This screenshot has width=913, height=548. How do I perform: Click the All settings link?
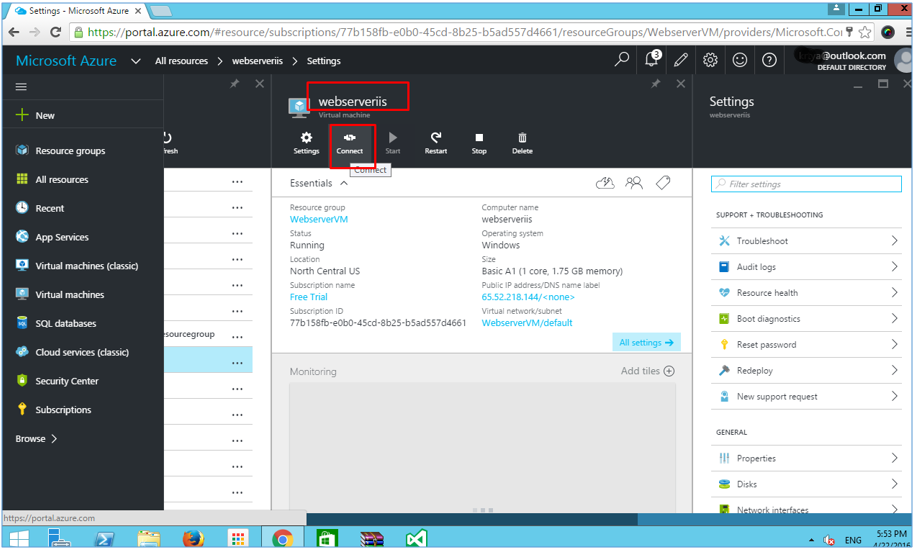tap(646, 342)
